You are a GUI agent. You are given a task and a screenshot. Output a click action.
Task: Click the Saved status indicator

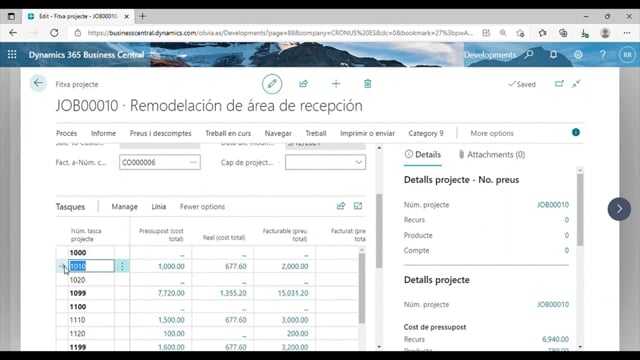[x=522, y=84]
